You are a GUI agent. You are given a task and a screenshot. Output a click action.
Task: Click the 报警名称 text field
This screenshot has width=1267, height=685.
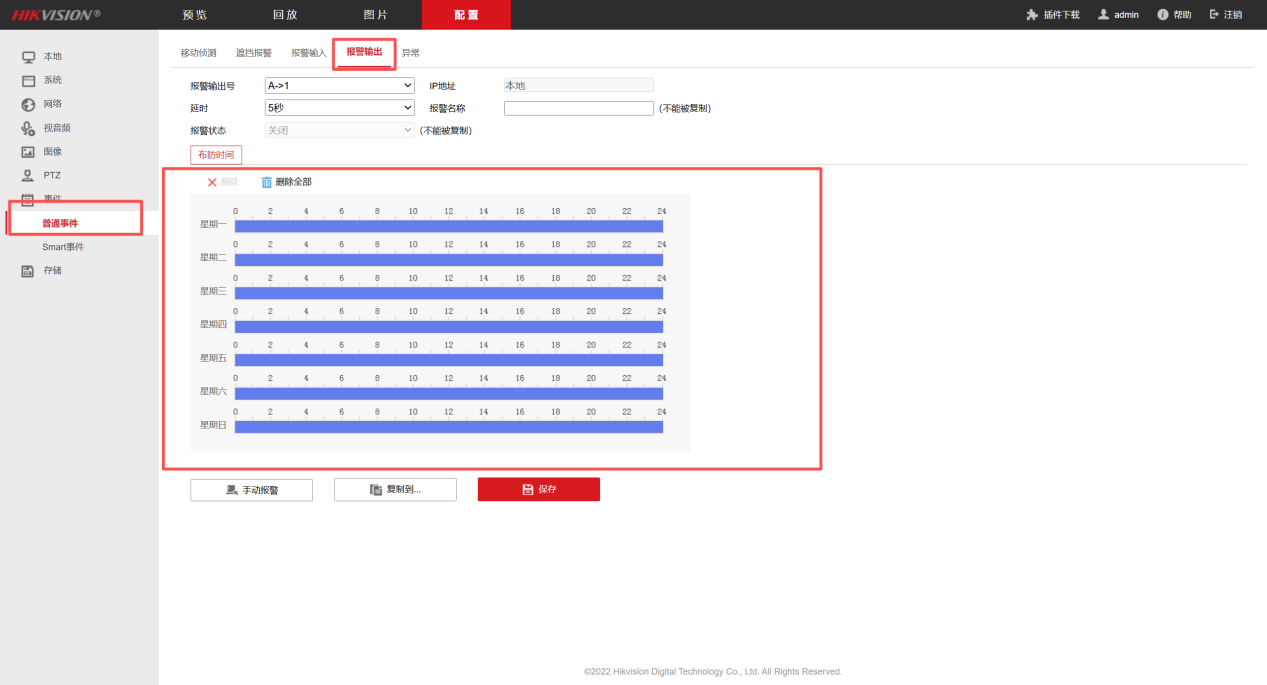coord(578,108)
